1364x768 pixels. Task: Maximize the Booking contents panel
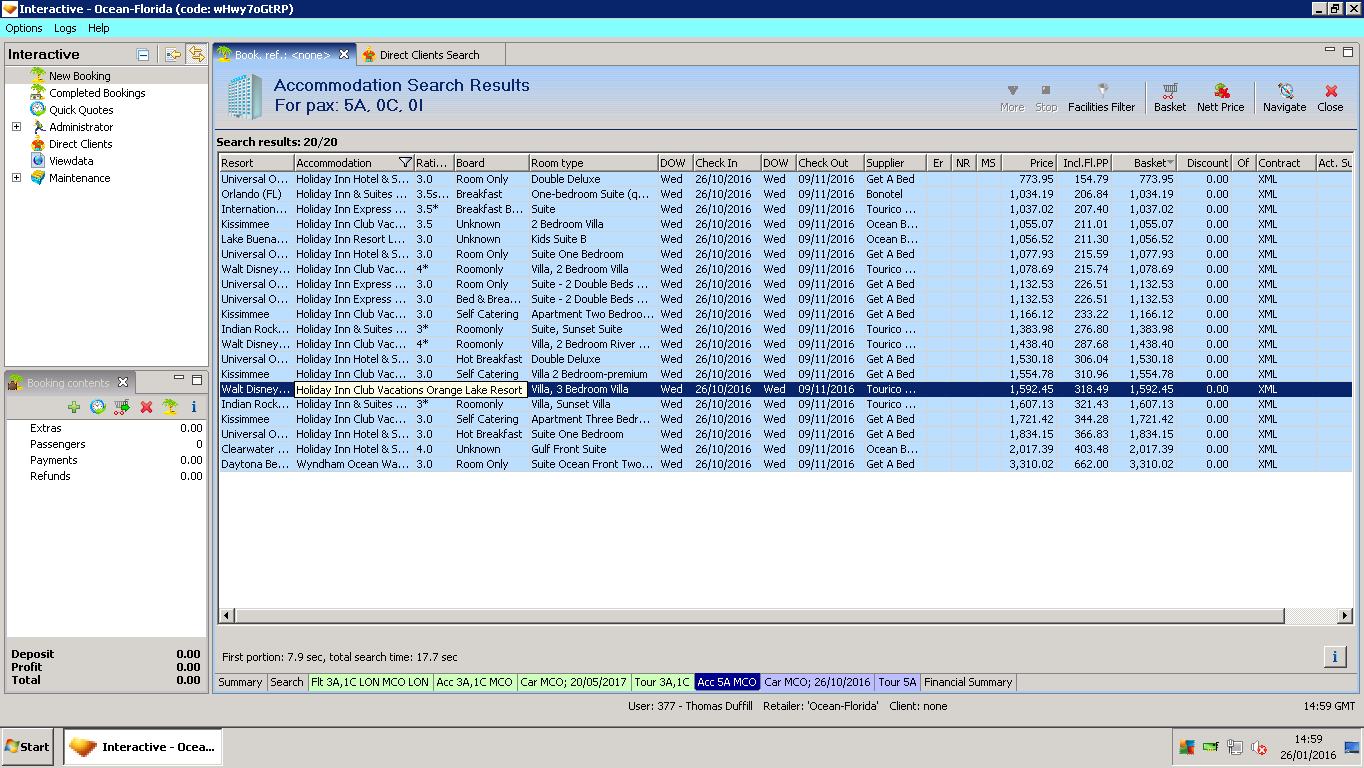click(x=196, y=379)
